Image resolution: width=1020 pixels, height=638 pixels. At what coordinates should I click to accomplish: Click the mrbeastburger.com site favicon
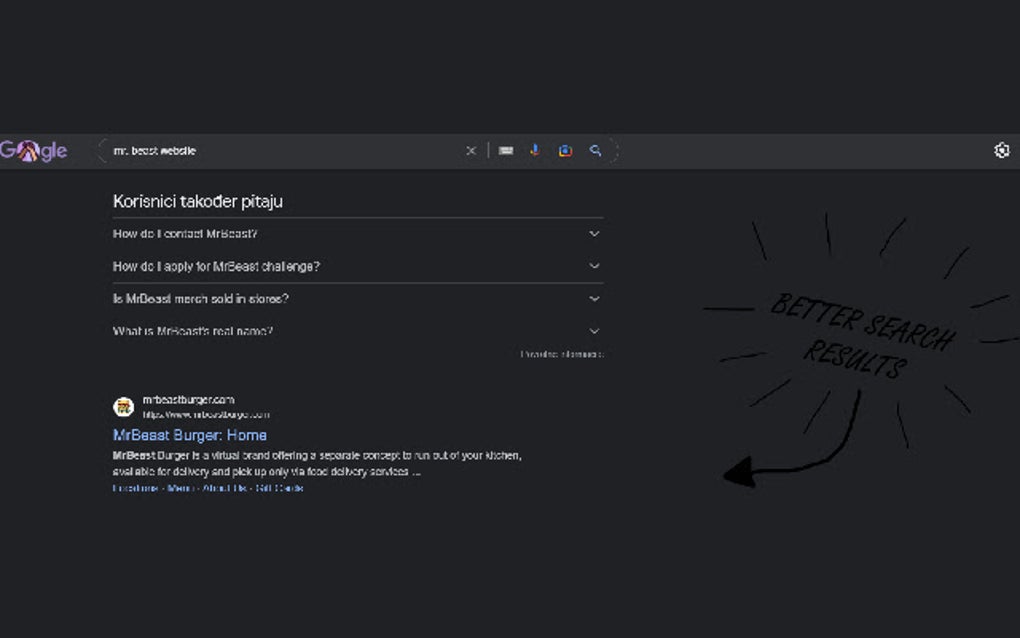point(124,406)
